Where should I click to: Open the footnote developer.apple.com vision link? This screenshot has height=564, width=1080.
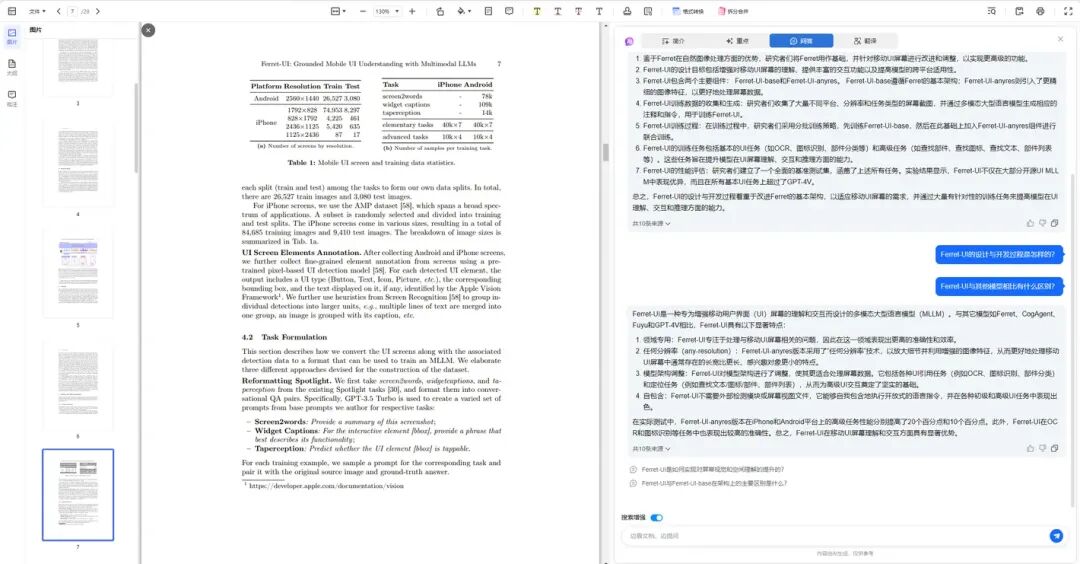pyautogui.click(x=326, y=486)
